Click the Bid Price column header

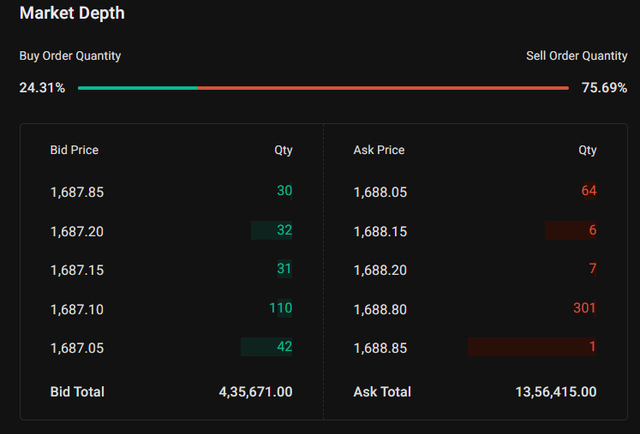click(74, 150)
